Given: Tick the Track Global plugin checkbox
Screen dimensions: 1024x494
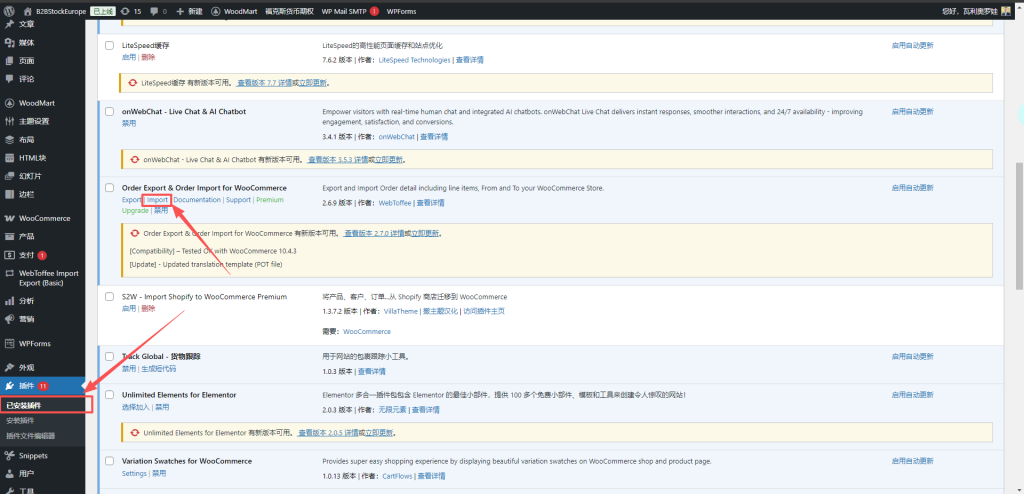Looking at the screenshot, I should coord(110,357).
